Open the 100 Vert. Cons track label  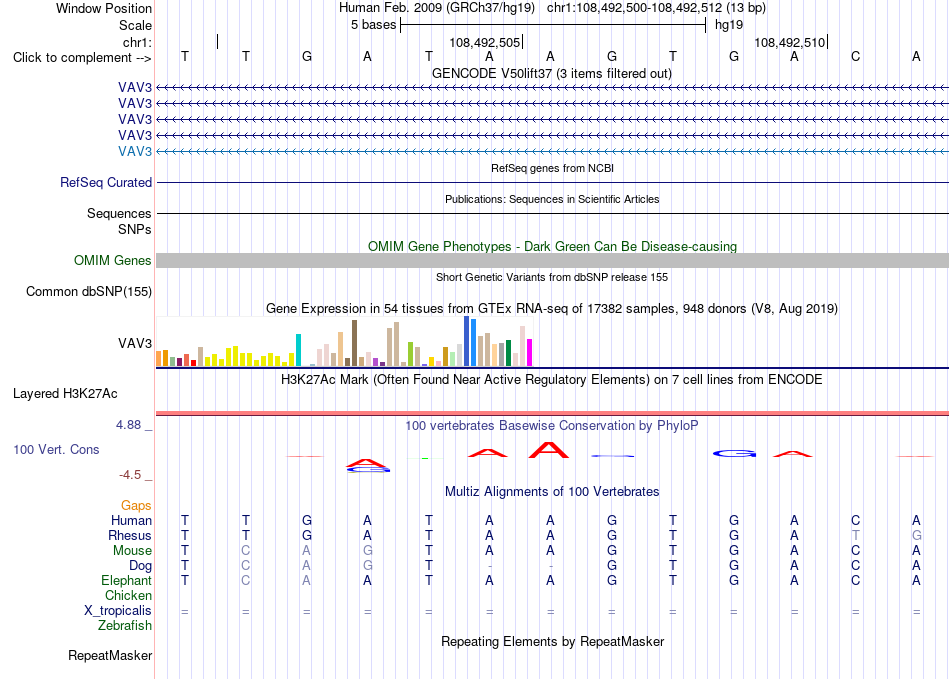click(x=56, y=449)
